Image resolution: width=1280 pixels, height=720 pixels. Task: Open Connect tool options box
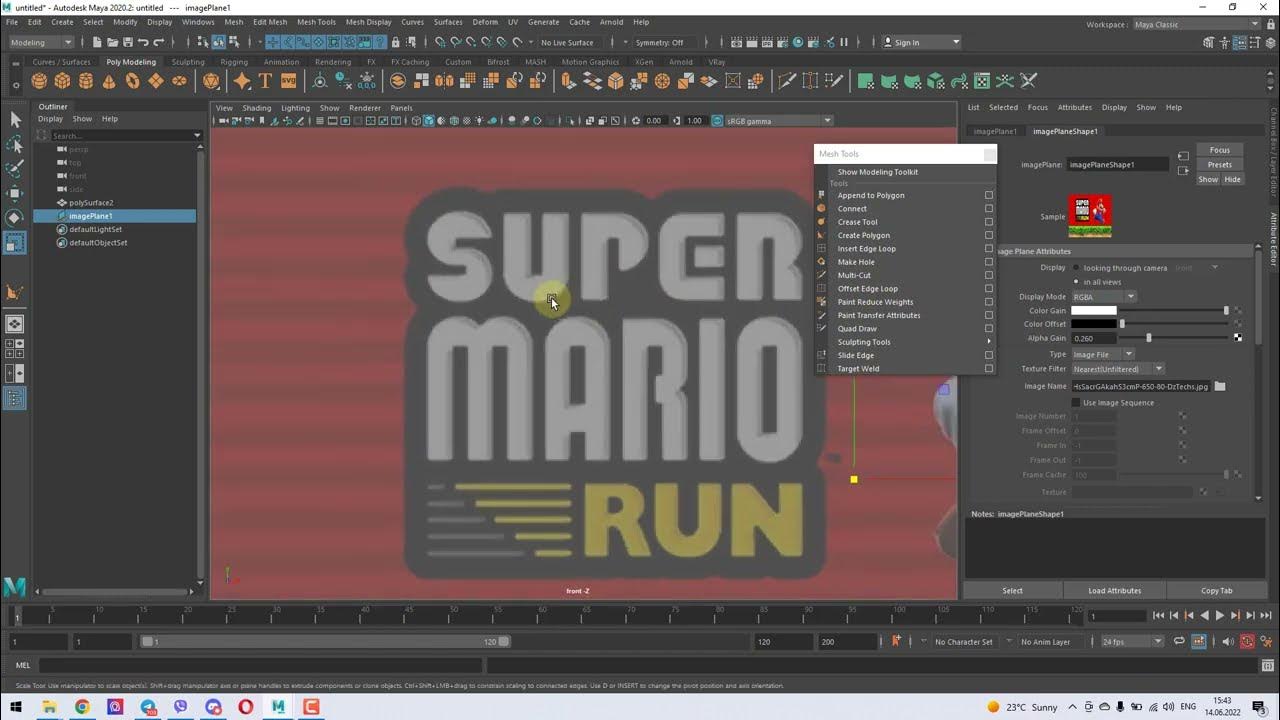point(989,209)
